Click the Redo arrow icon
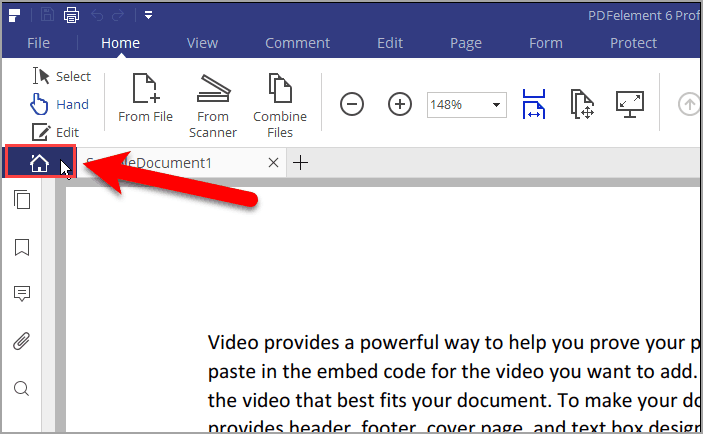The width and height of the screenshot is (703, 434). (x=118, y=16)
